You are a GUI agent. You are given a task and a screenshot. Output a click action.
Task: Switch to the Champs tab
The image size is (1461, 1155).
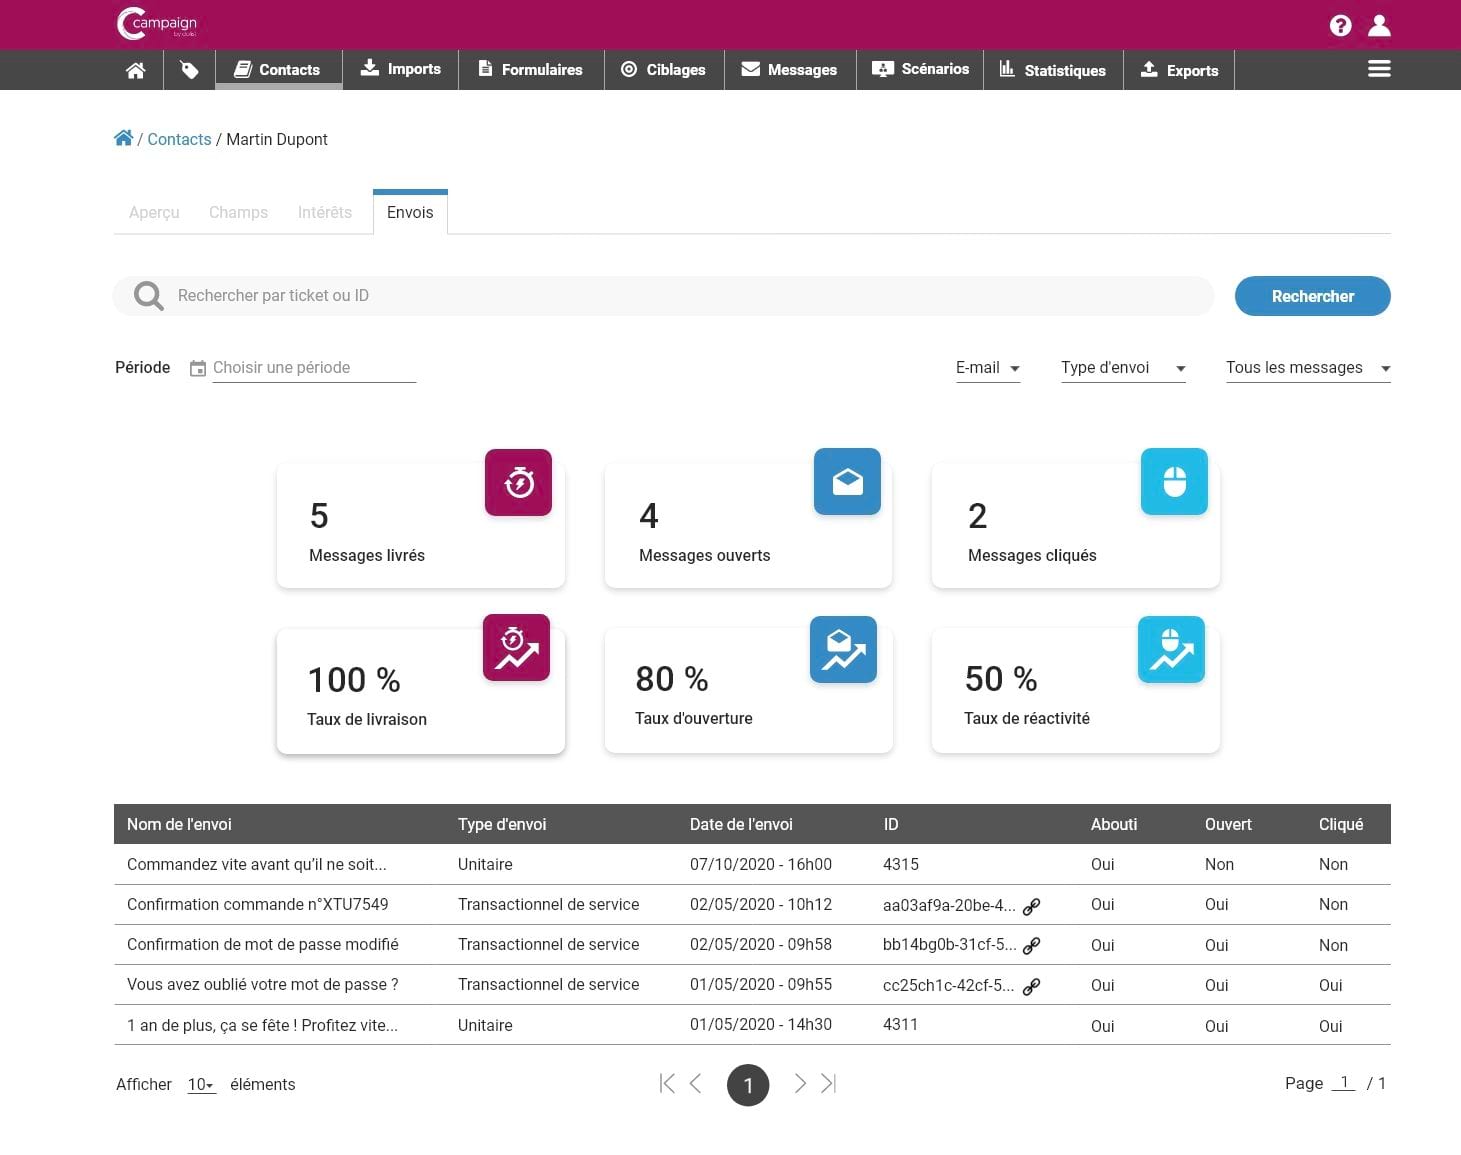[x=238, y=212]
